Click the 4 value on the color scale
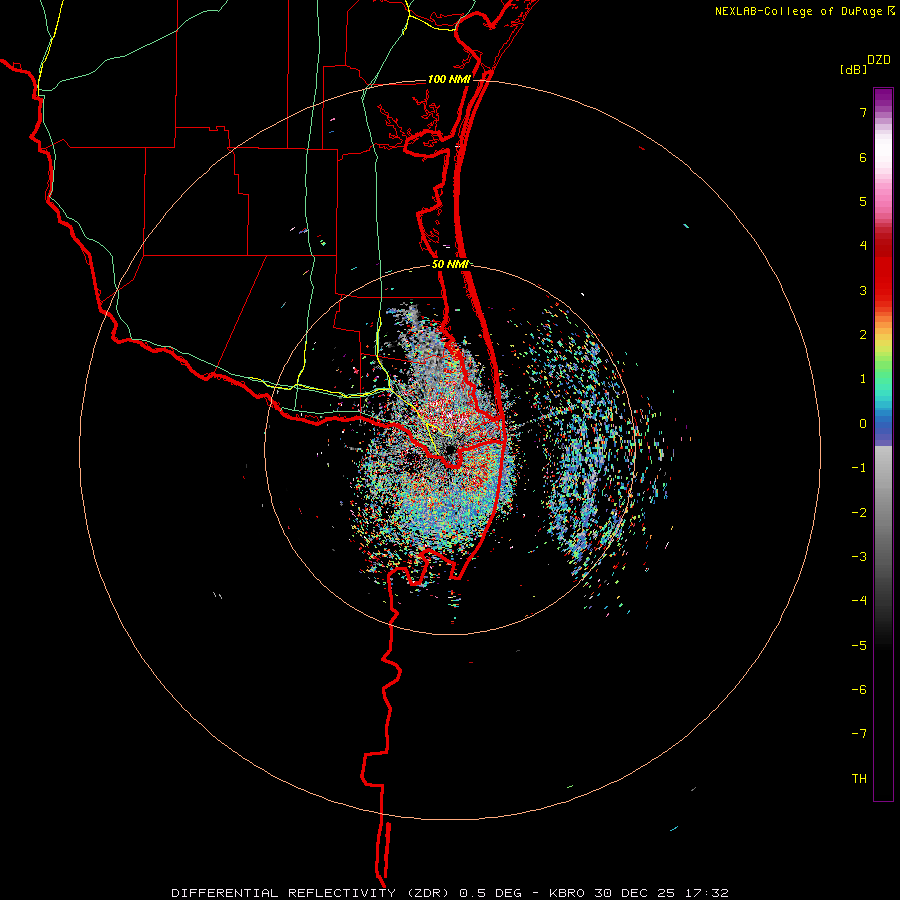Image resolution: width=900 pixels, height=900 pixels. point(863,246)
